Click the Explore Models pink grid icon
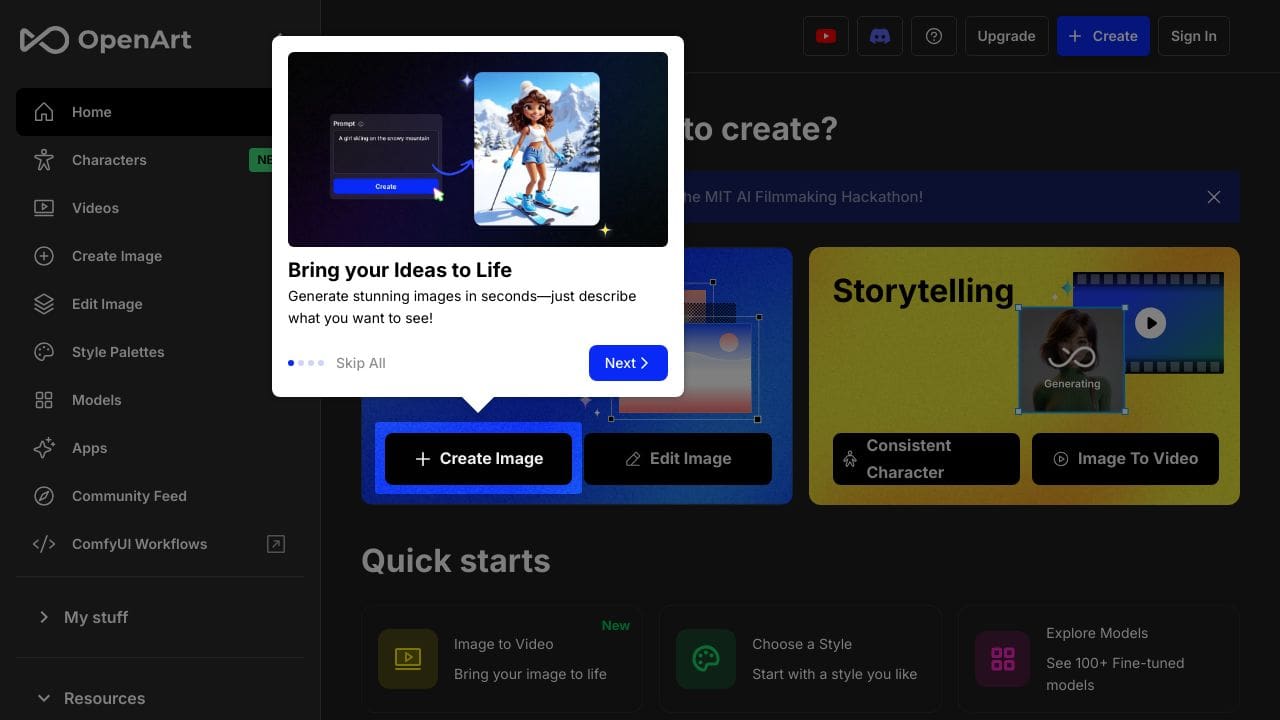This screenshot has width=1280, height=720. 1003,659
